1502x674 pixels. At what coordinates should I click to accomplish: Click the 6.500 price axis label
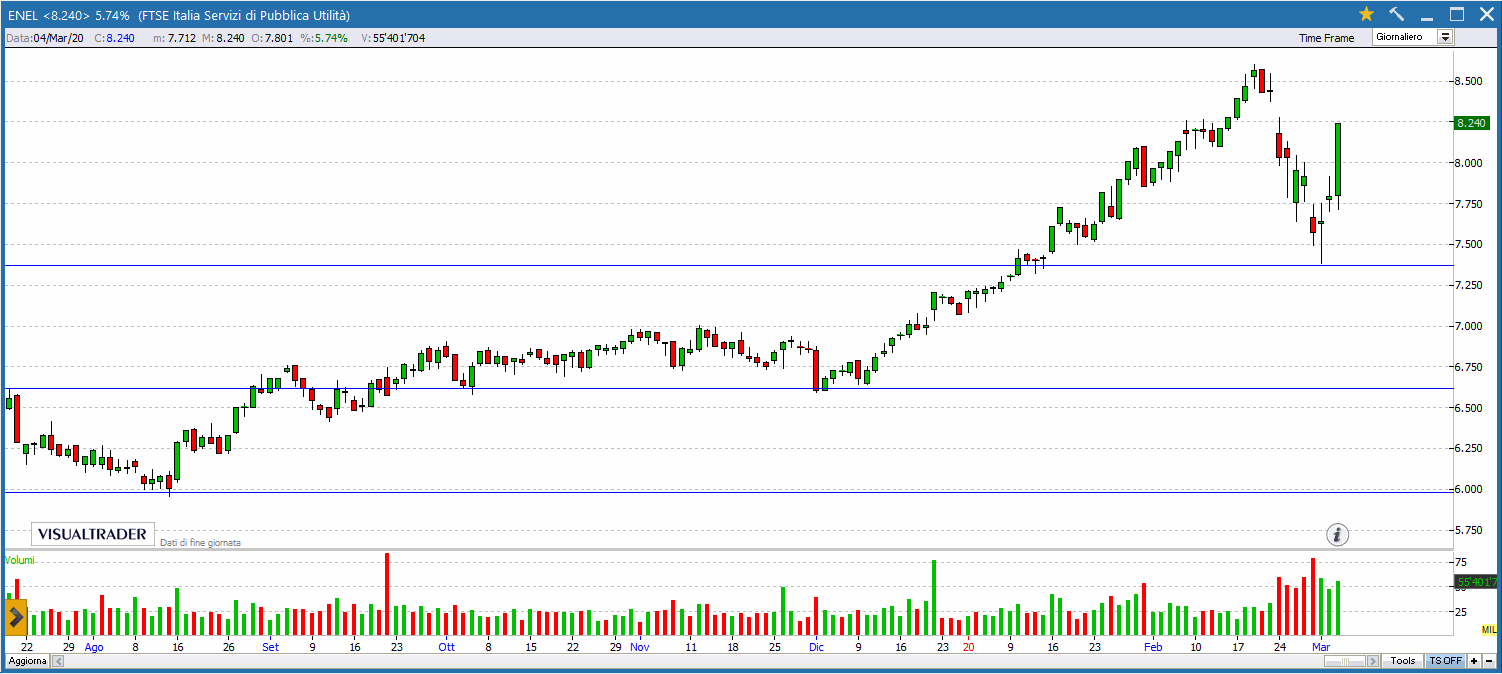(x=1470, y=408)
